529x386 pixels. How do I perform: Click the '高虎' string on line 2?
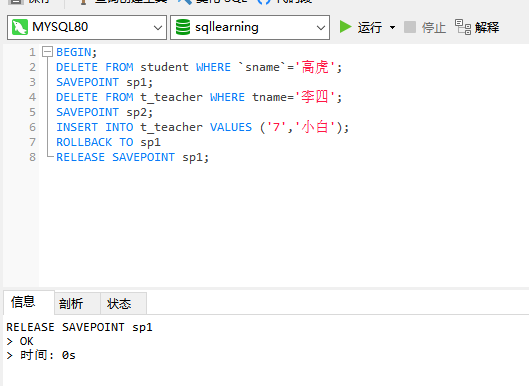tap(315, 67)
